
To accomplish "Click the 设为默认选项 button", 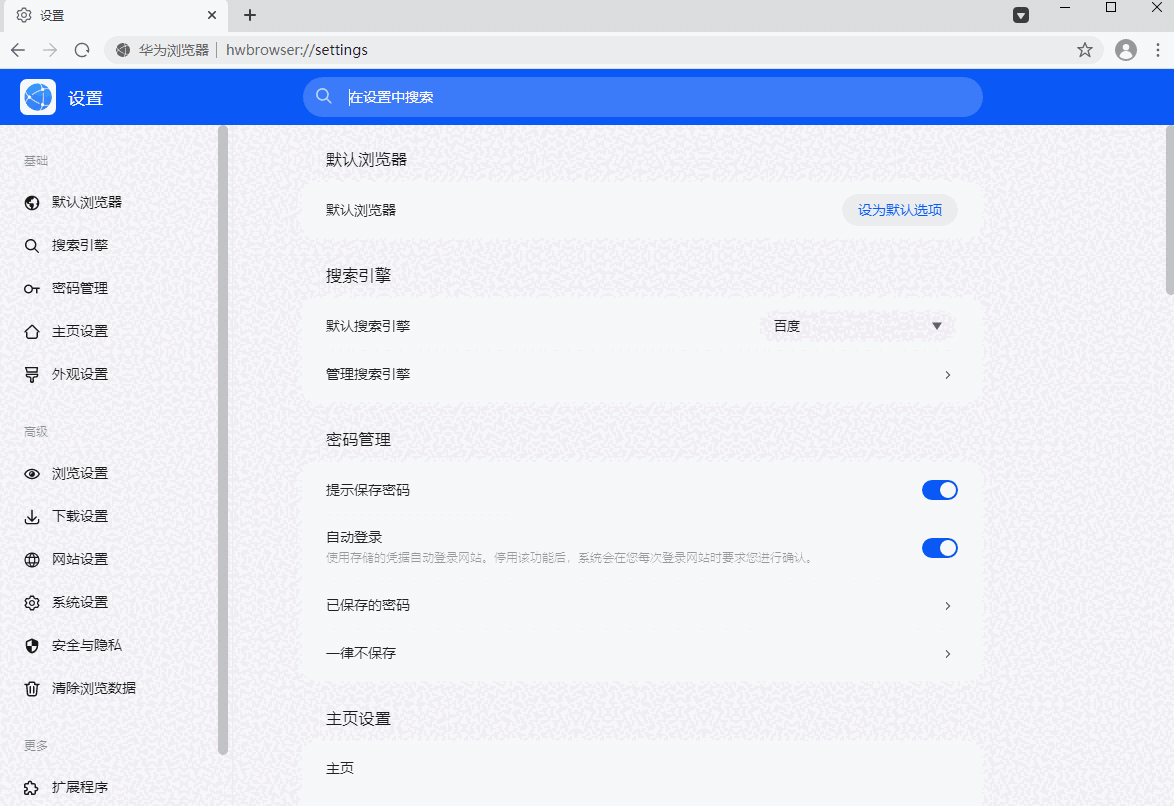I will (899, 210).
